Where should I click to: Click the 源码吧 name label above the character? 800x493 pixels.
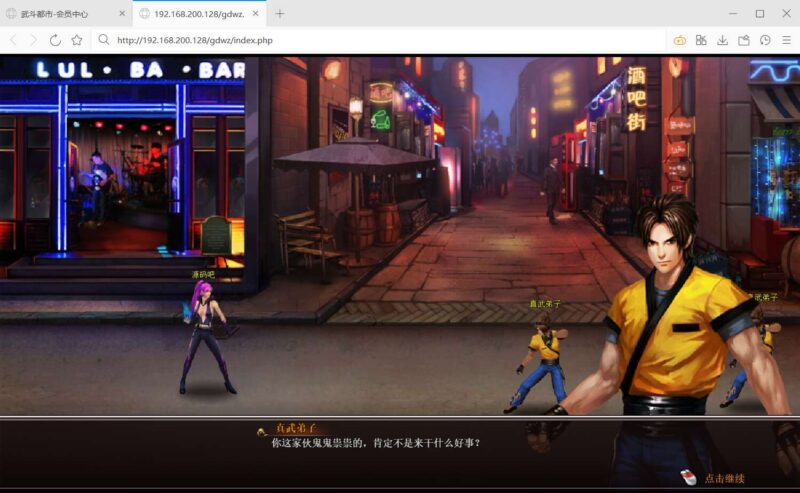tap(203, 275)
